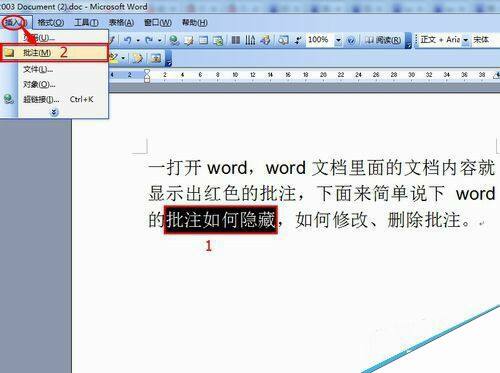Click the Text Direction toolbar icon
The image size is (500, 373).
pos(250,40)
